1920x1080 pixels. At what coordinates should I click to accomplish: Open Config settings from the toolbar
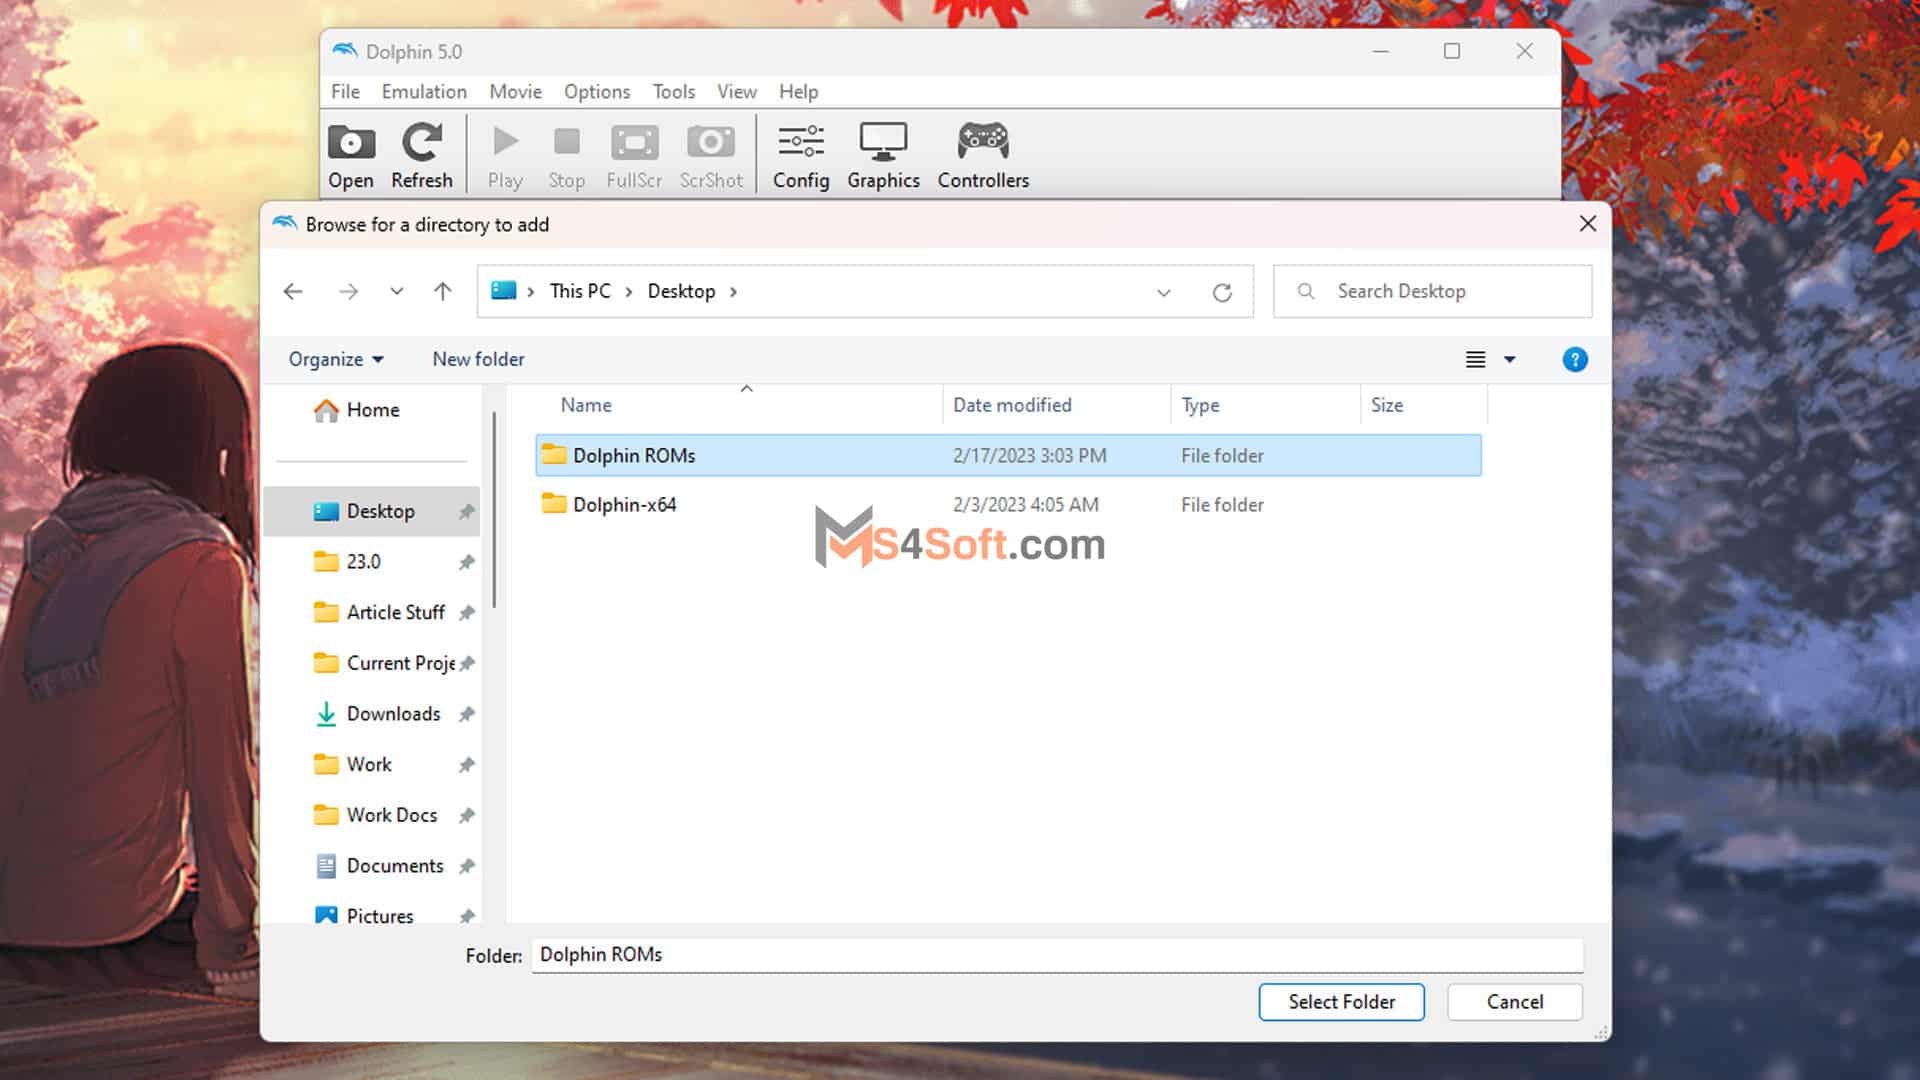click(801, 156)
